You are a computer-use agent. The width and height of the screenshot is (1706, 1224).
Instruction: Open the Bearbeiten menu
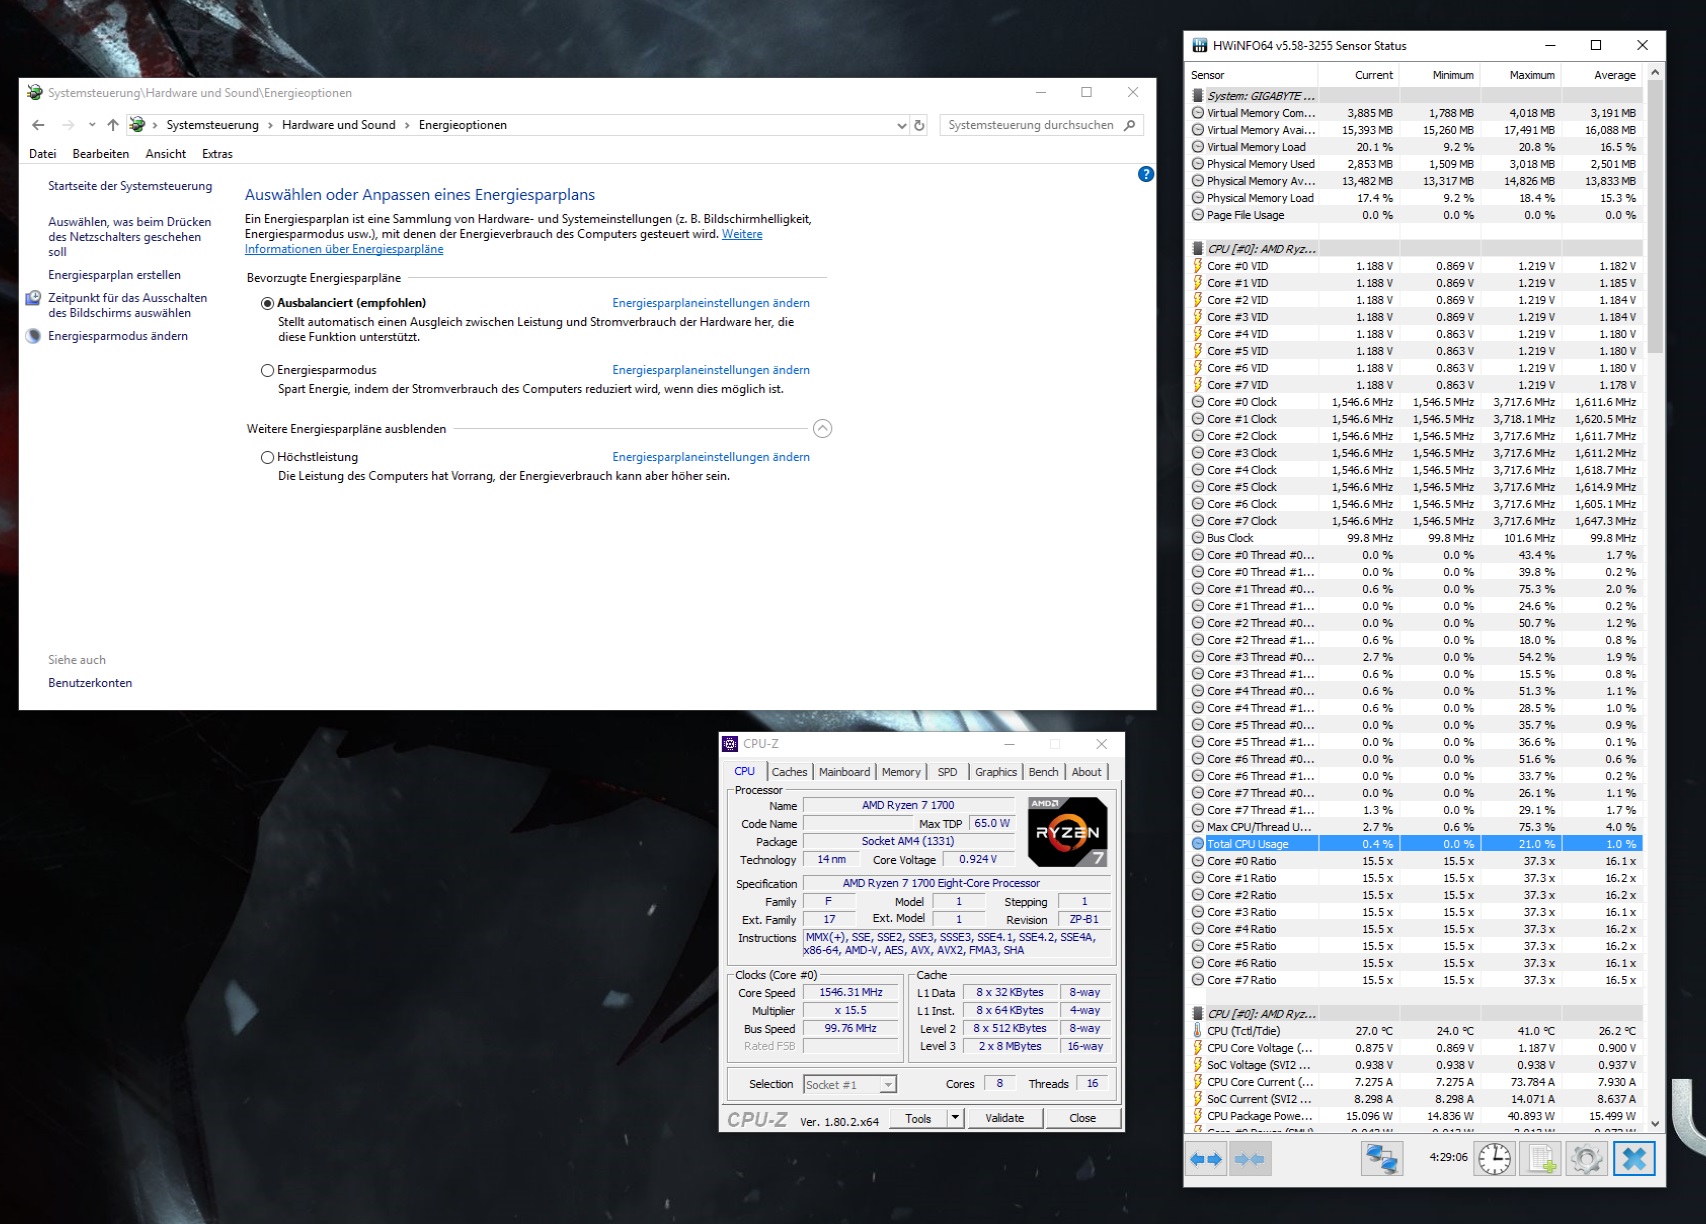[101, 154]
